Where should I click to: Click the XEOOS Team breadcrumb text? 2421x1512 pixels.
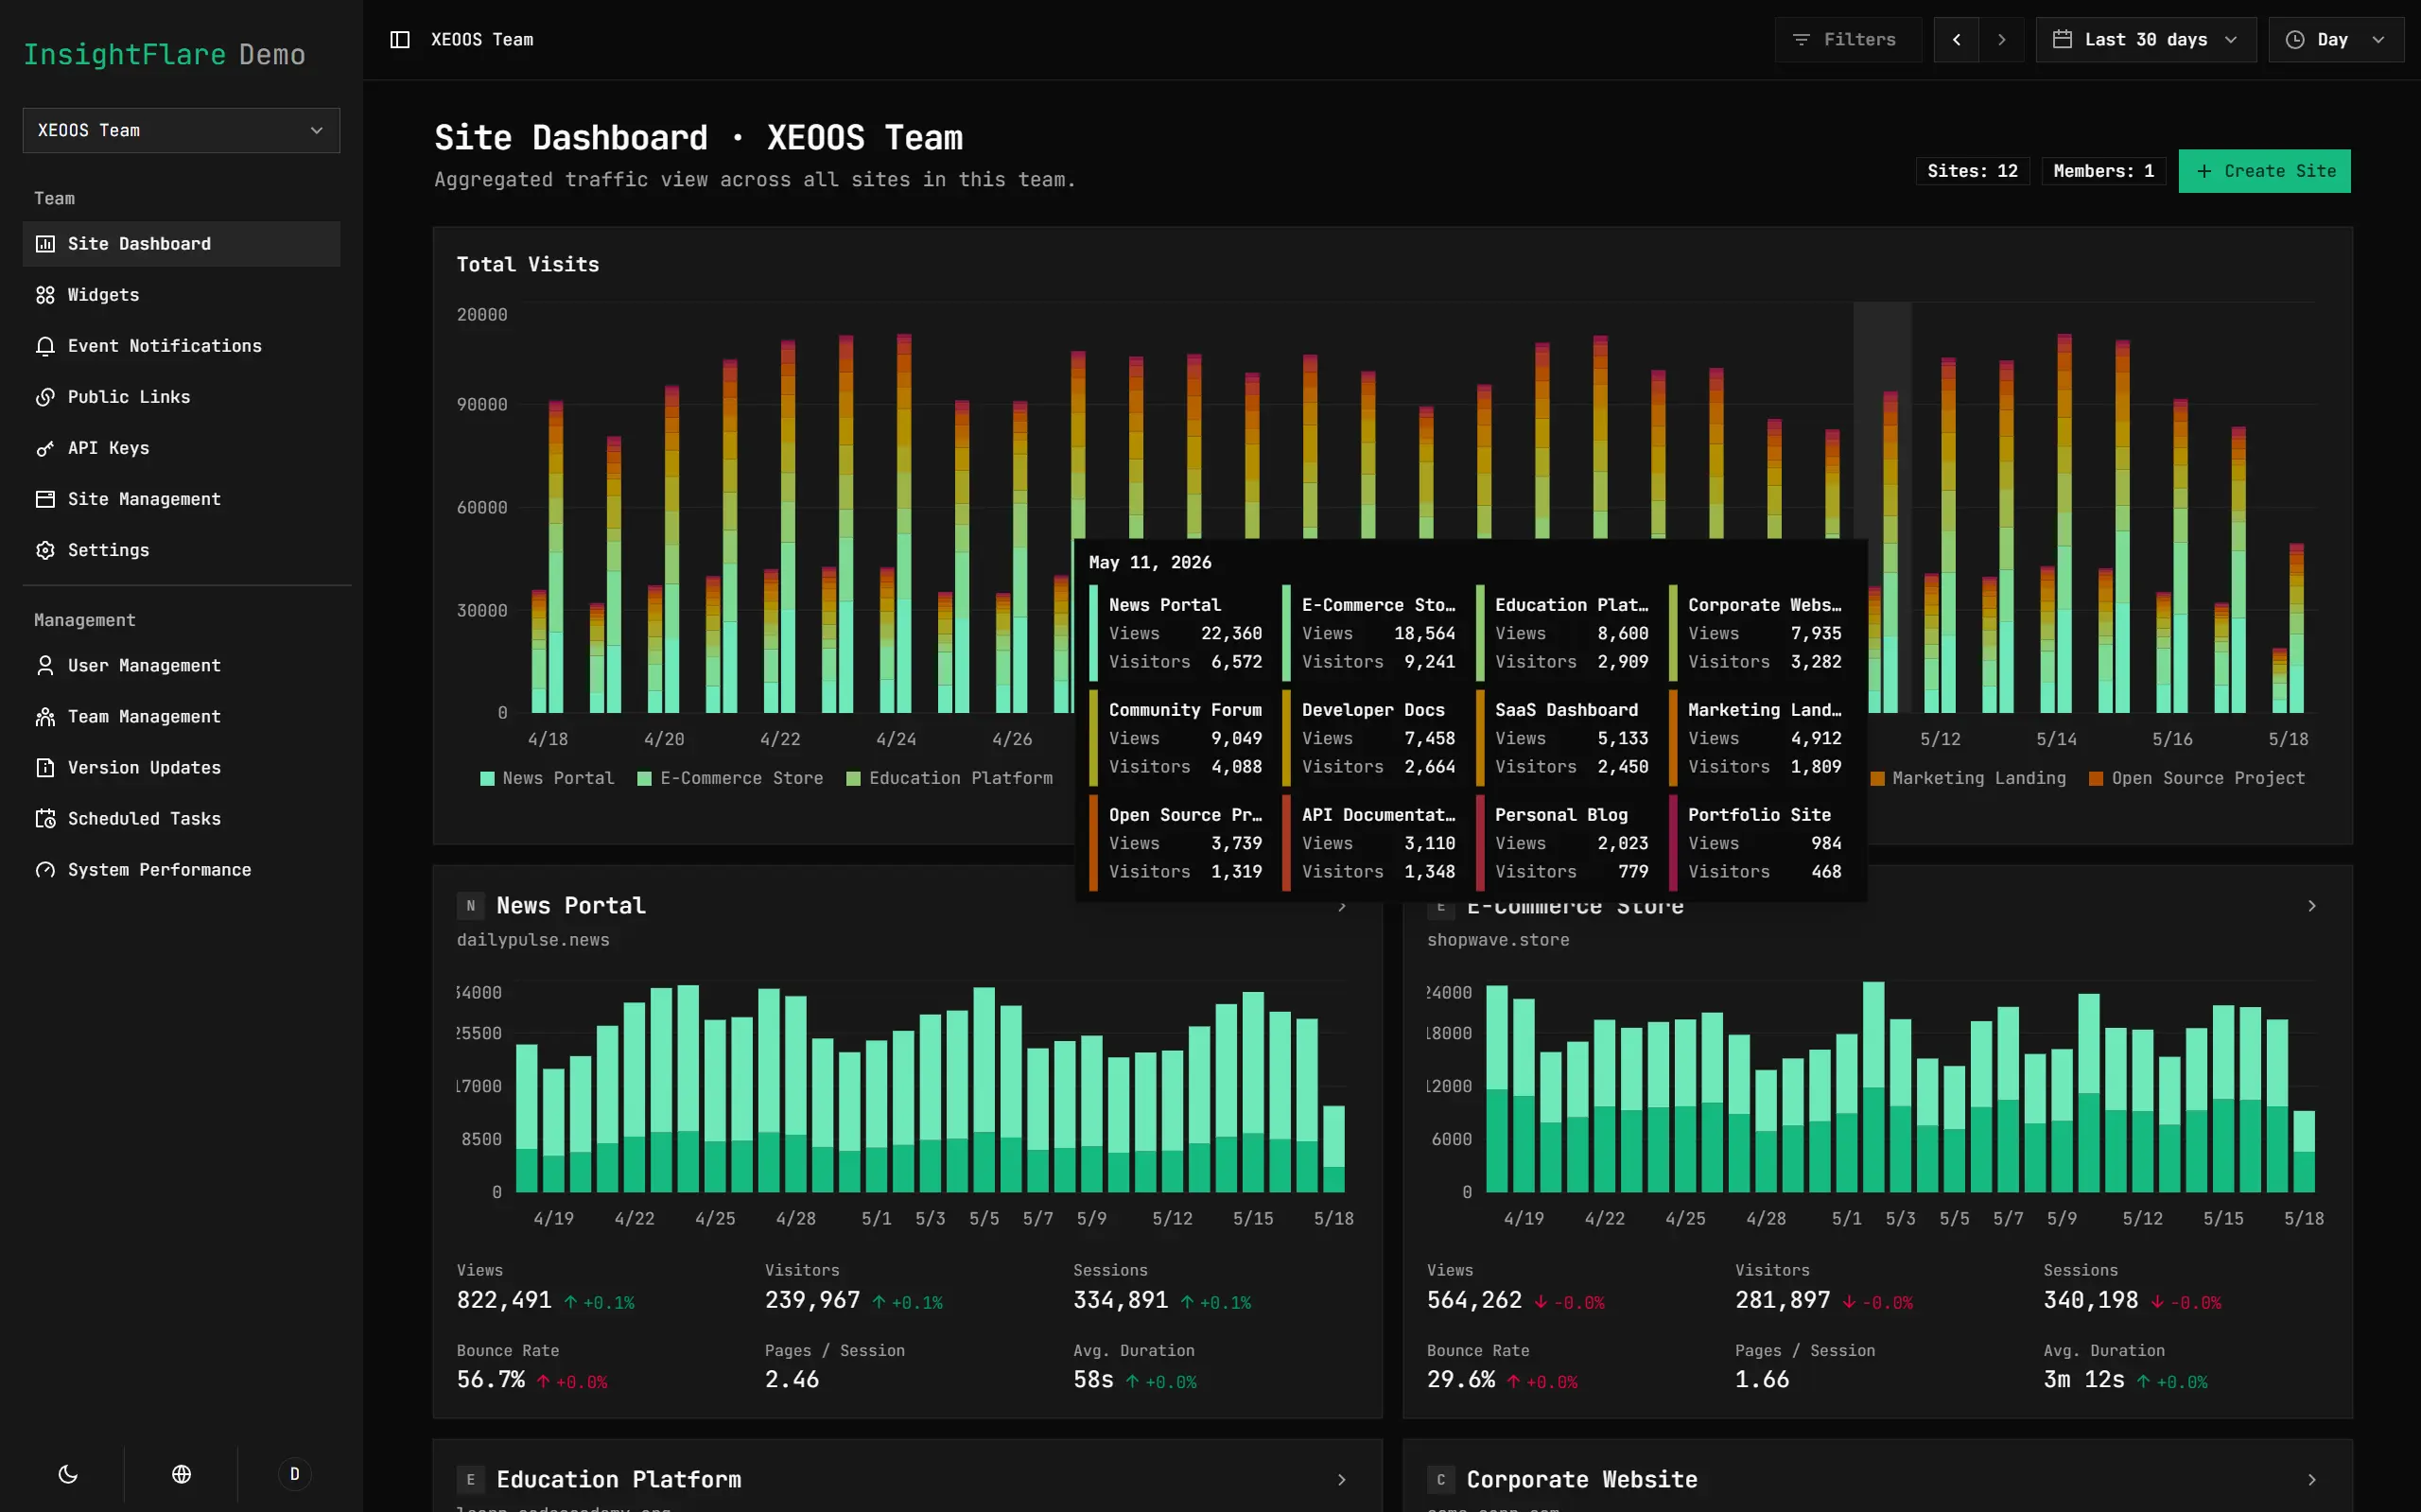tap(482, 39)
